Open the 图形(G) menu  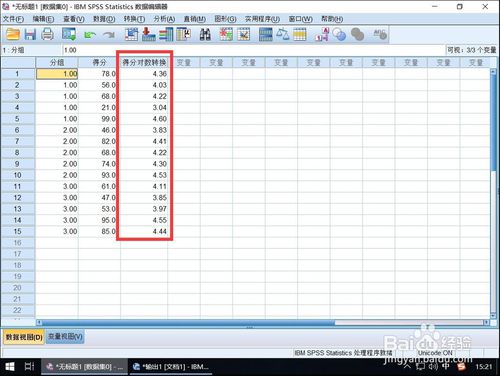(x=225, y=19)
